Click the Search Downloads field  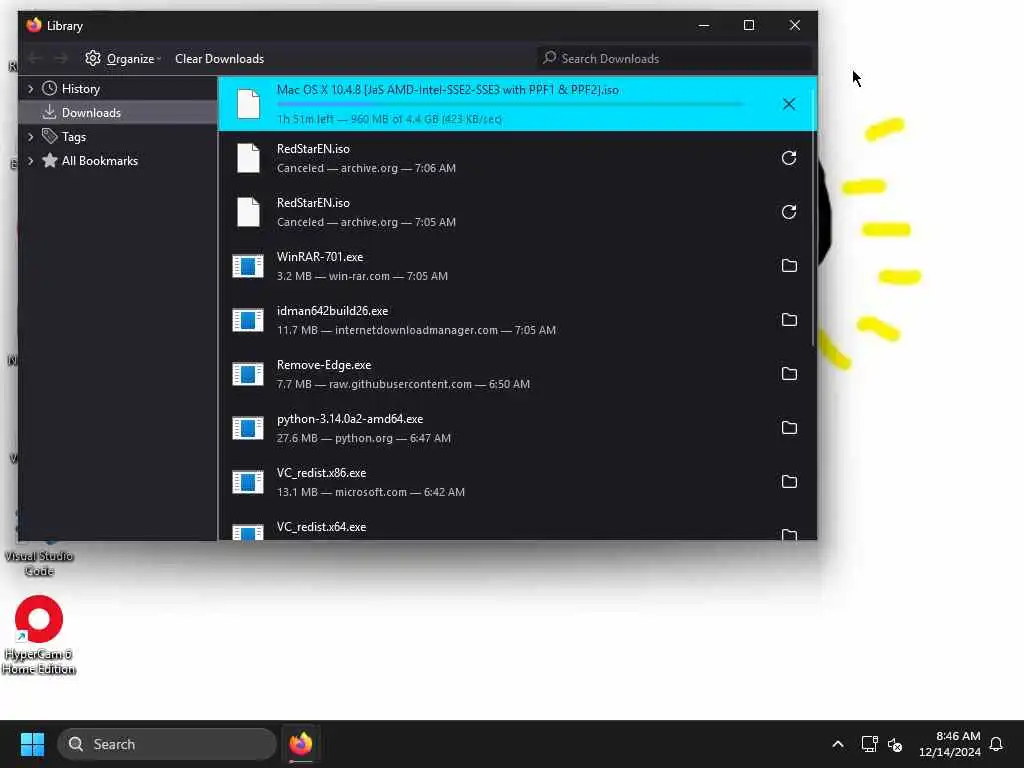(x=674, y=58)
